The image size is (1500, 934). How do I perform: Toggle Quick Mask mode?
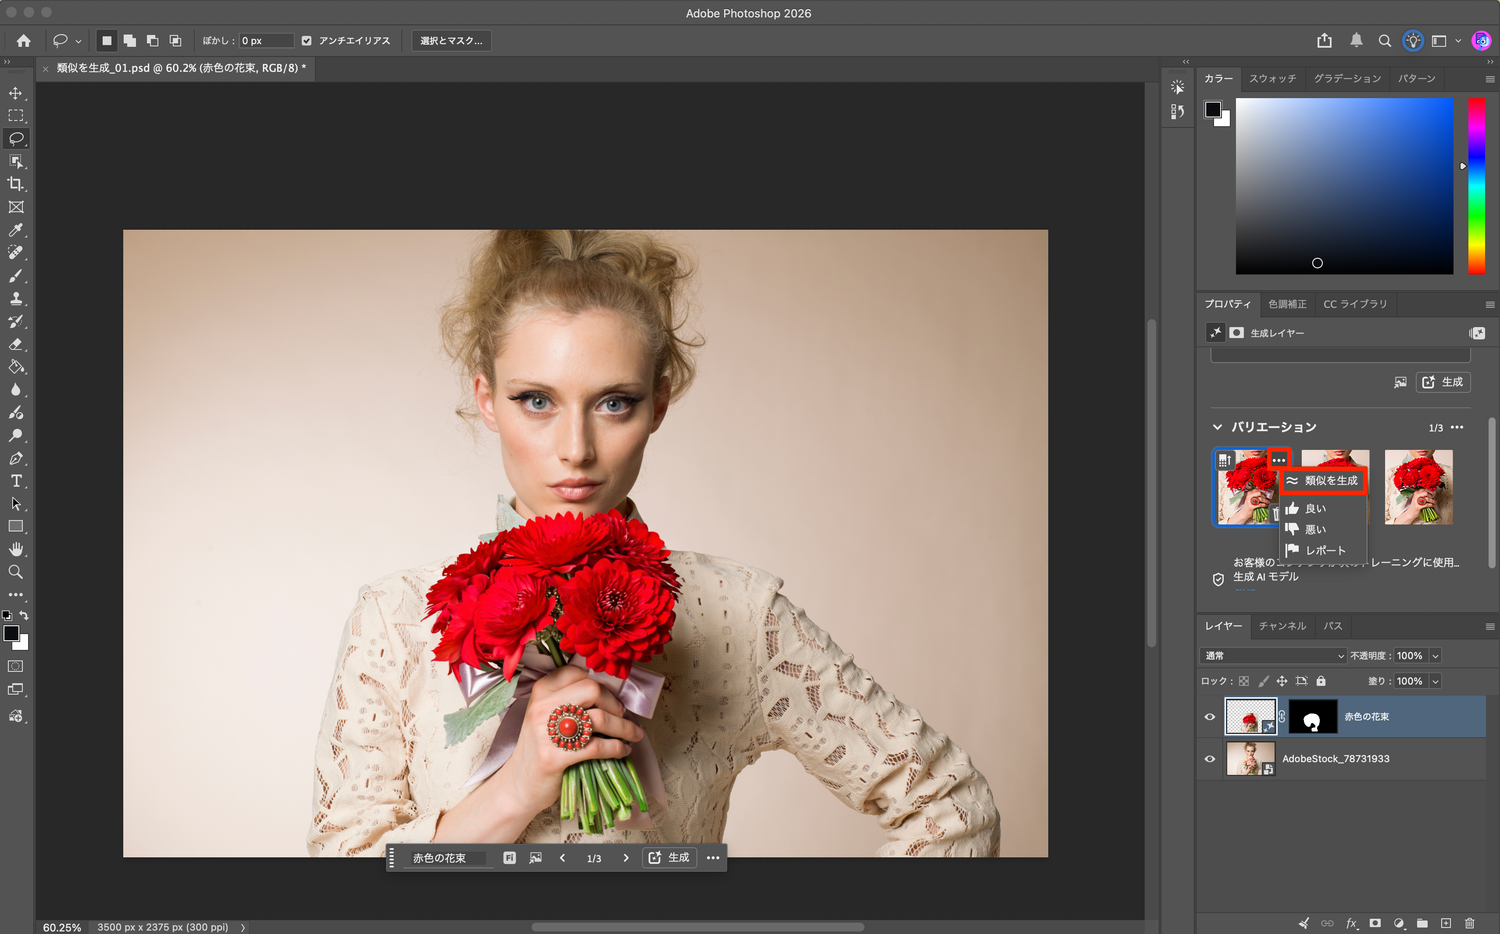click(16, 666)
